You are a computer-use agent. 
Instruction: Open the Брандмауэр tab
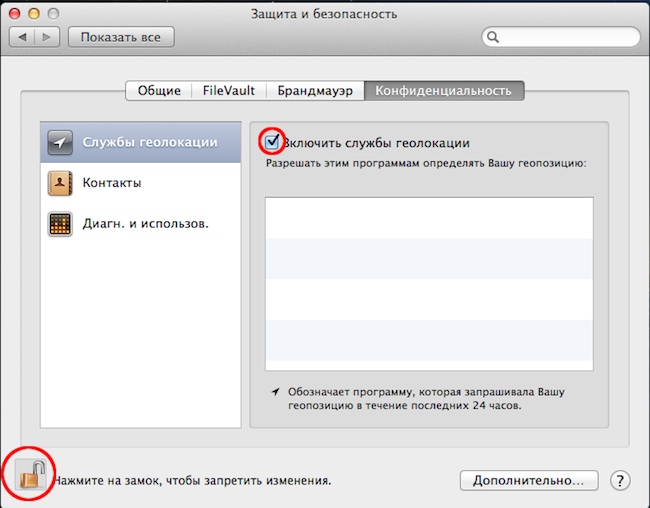click(314, 90)
